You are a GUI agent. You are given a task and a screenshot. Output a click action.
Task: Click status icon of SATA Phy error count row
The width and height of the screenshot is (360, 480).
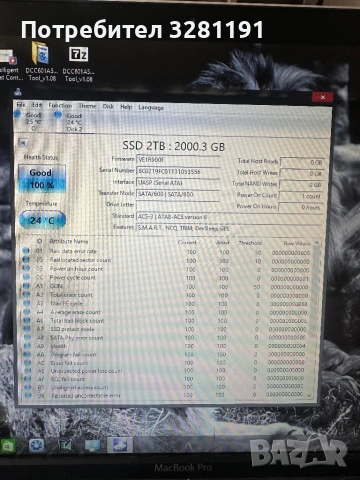coord(27,337)
